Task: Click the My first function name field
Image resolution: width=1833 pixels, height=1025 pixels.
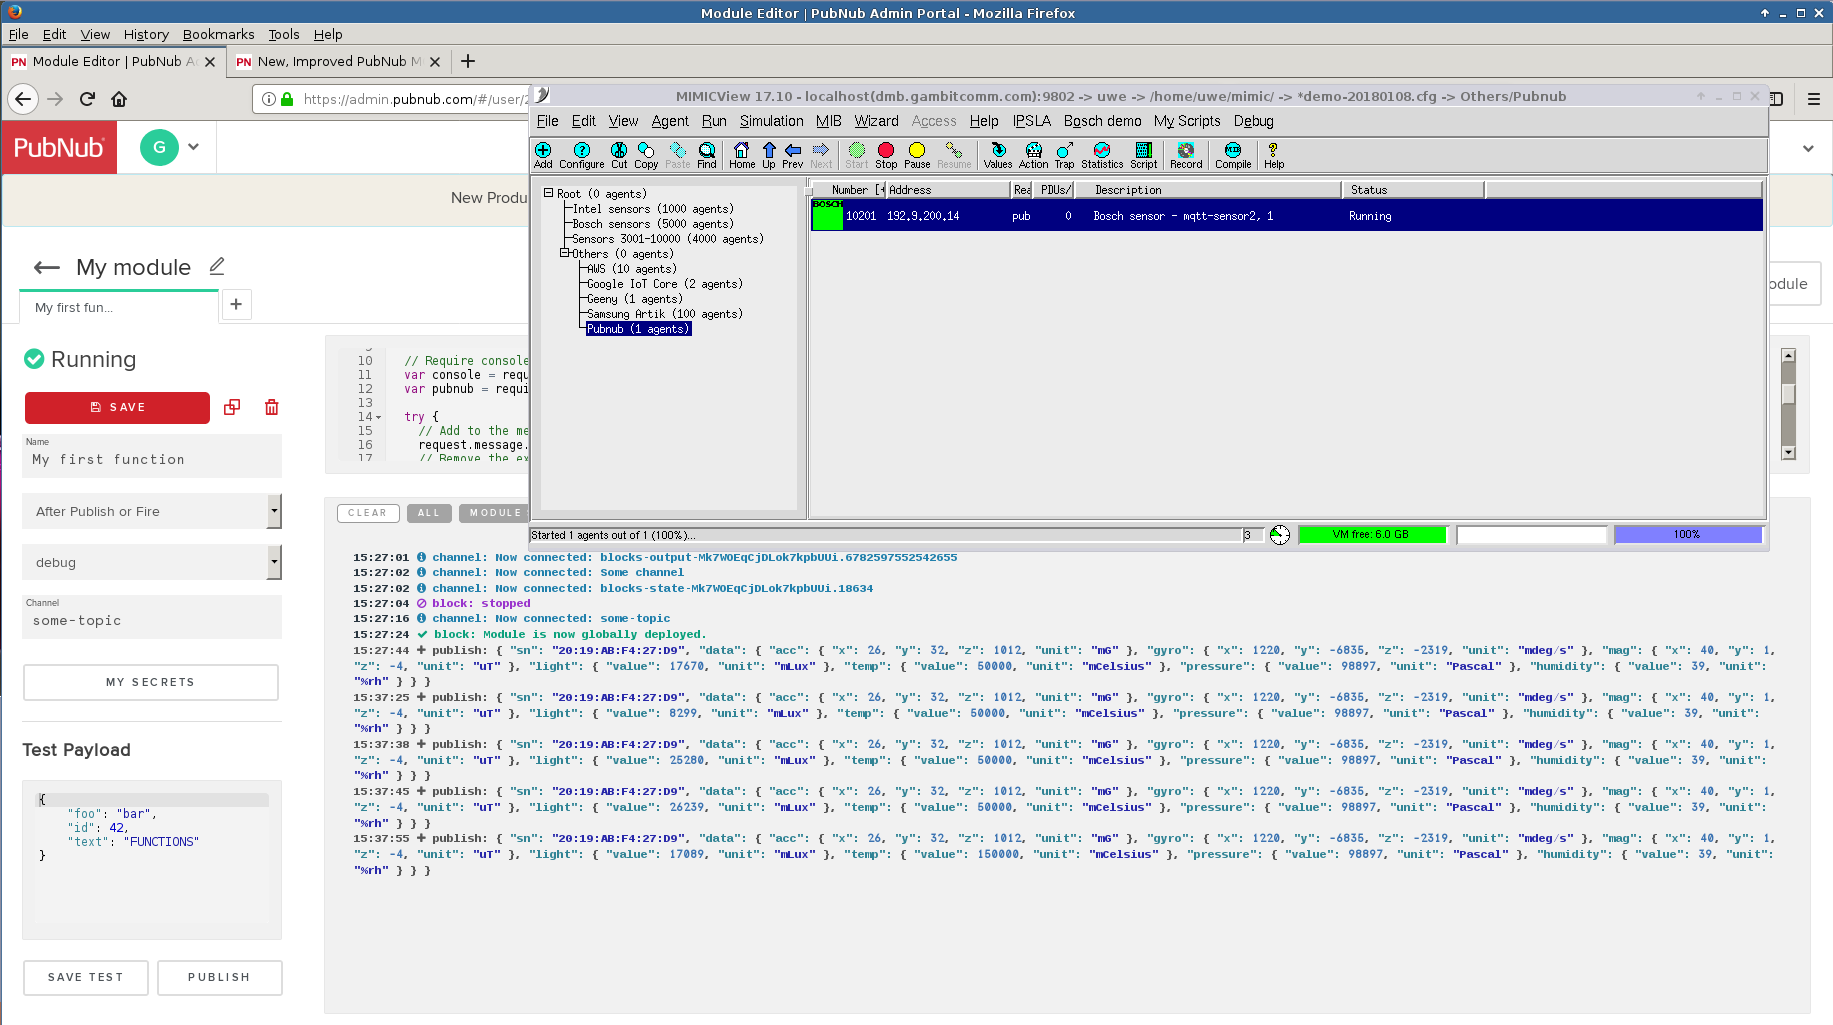Action: 152,455
